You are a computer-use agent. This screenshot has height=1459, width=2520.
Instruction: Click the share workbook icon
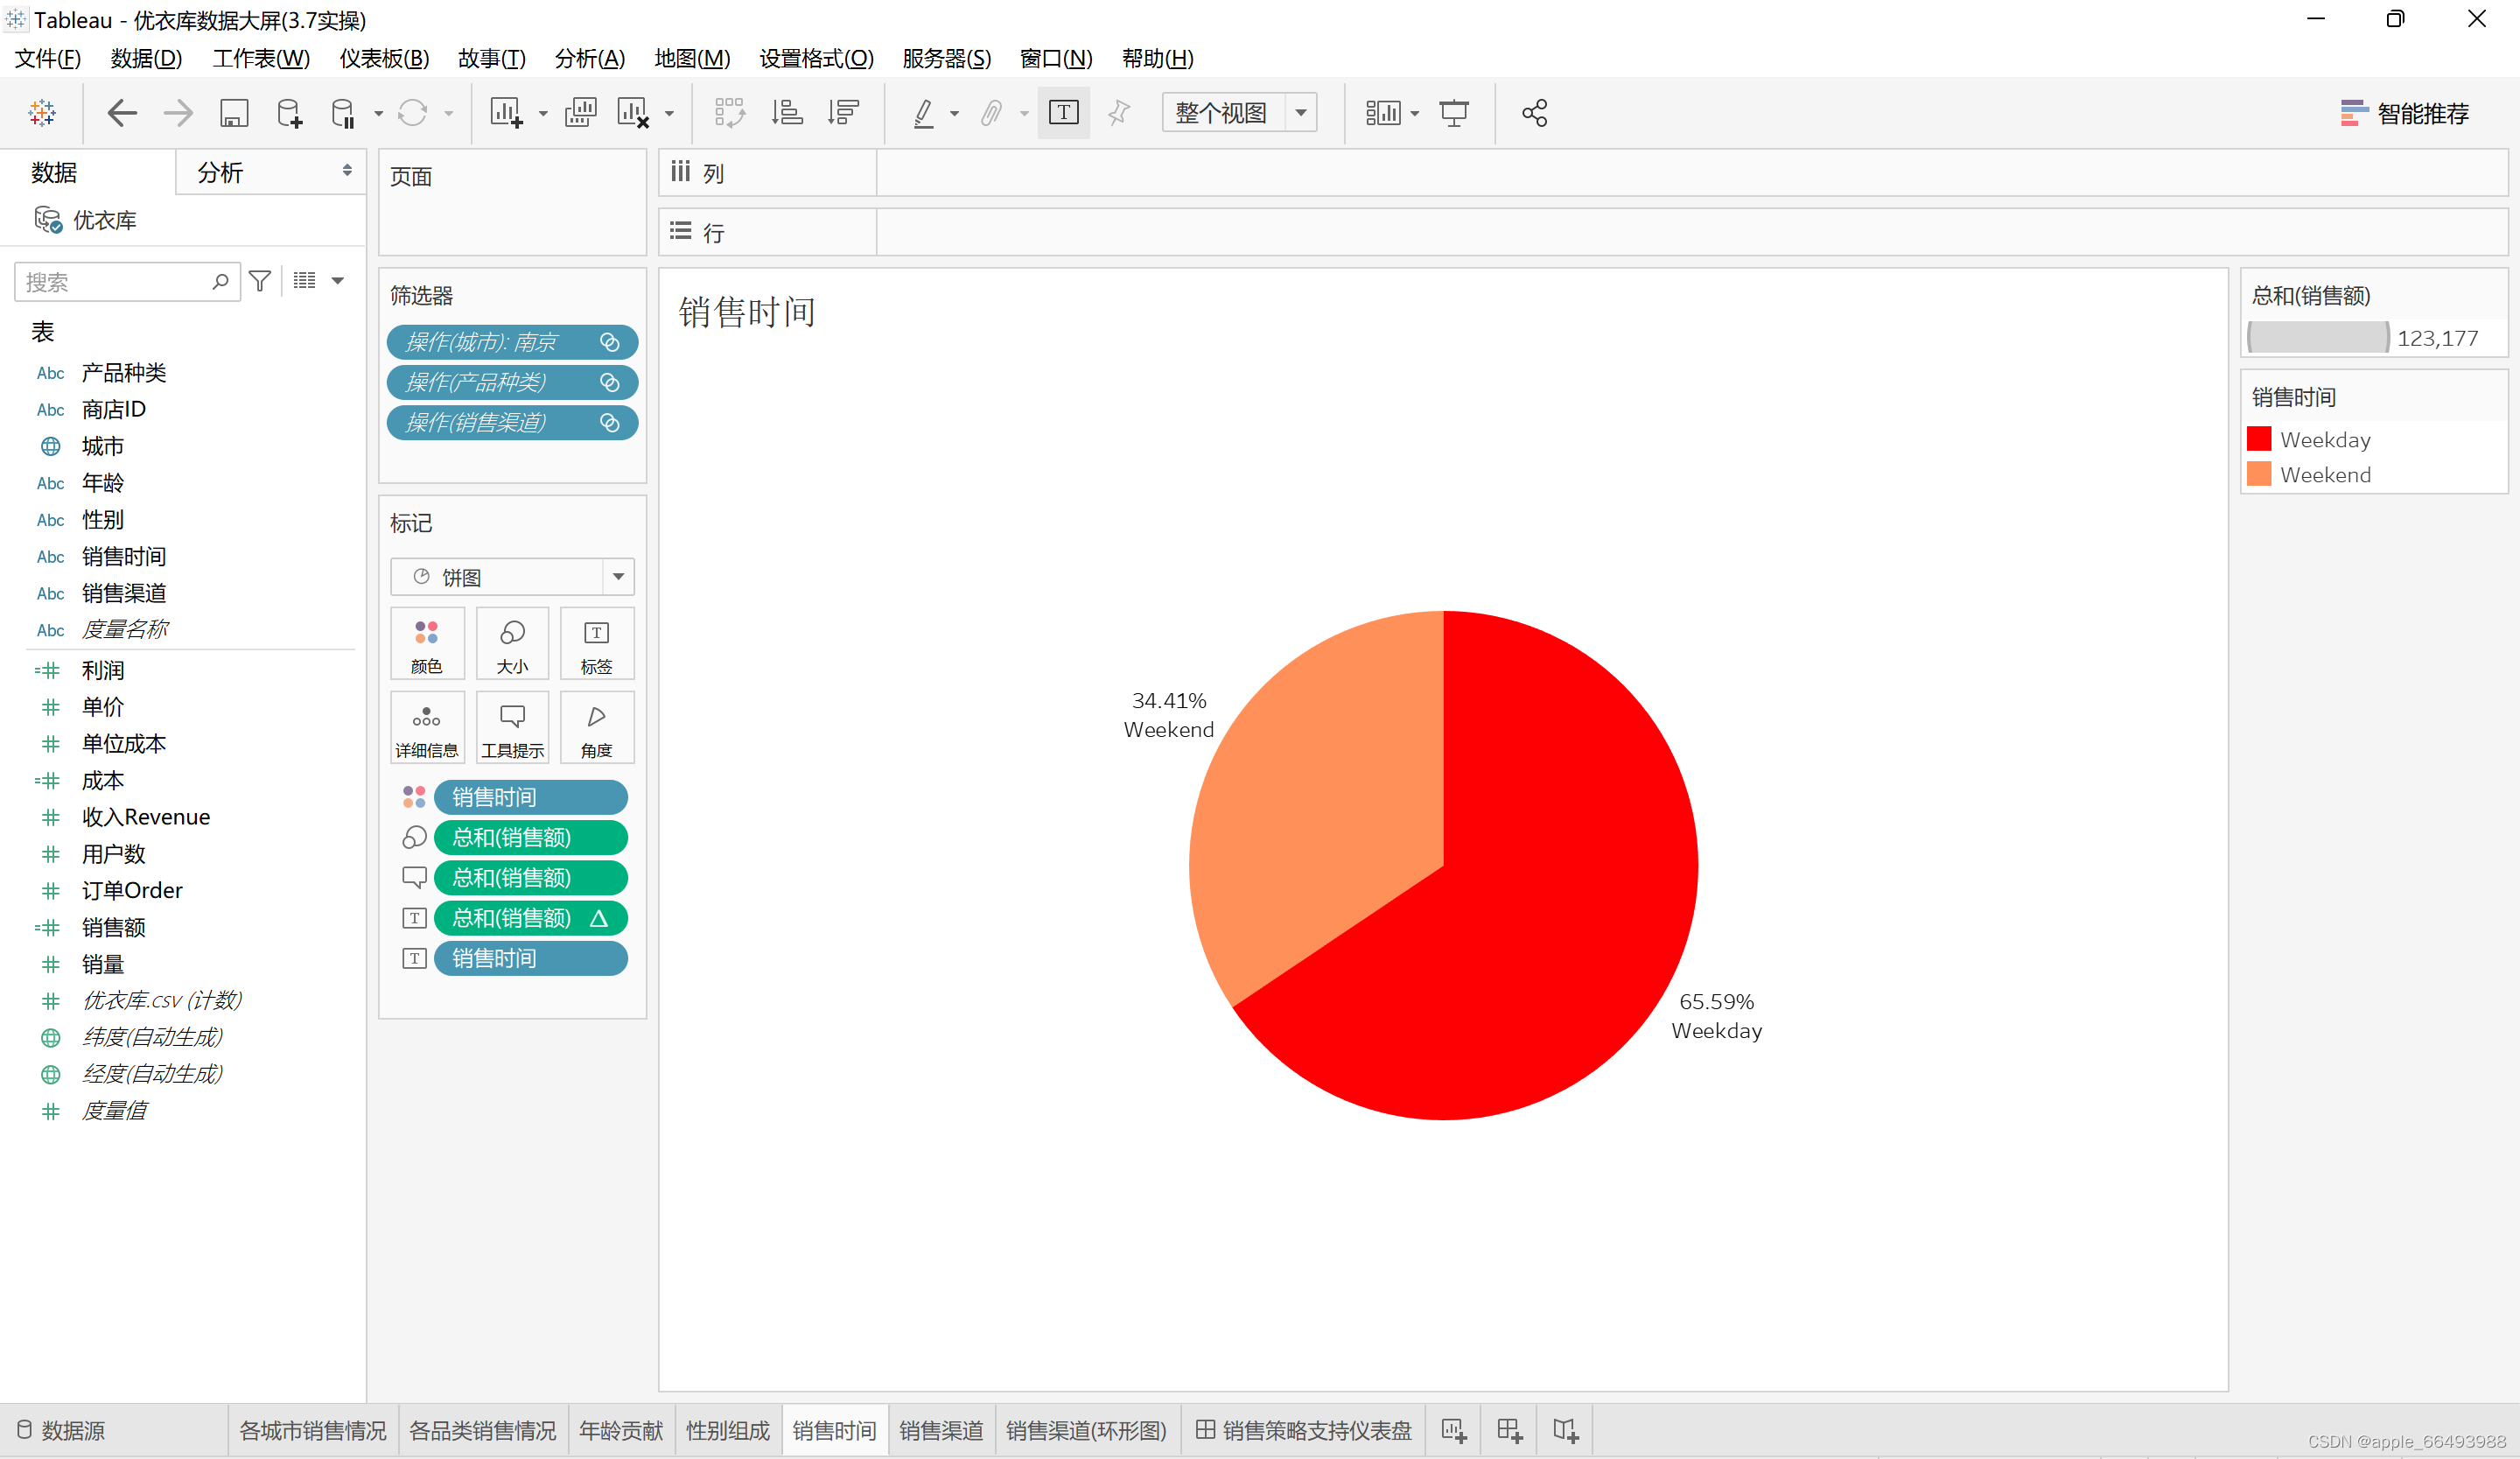[x=1534, y=113]
